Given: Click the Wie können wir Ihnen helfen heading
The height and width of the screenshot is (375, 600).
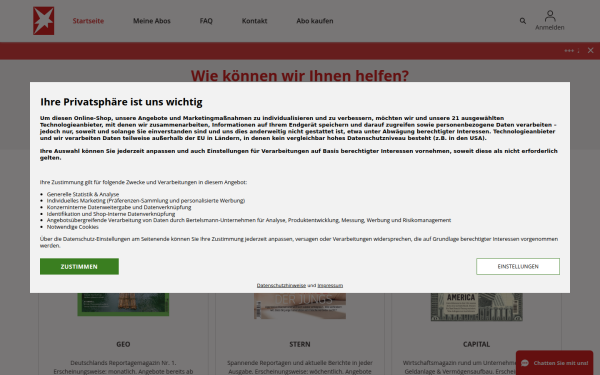Looking at the screenshot, I should 300,75.
